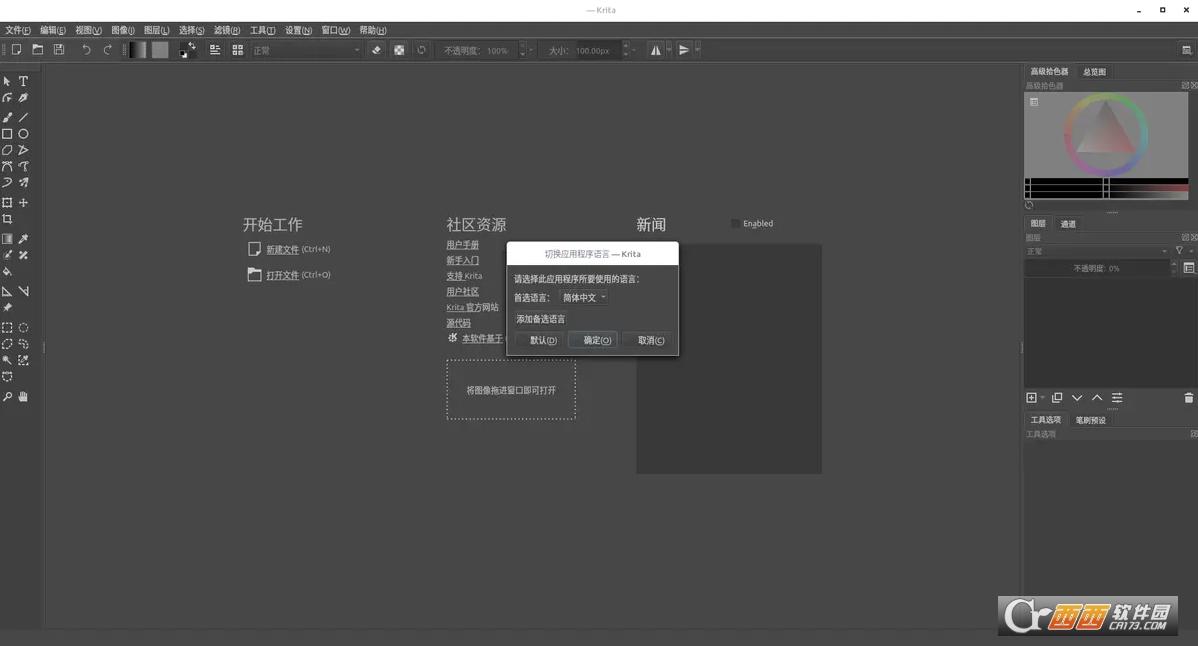Switch to 通道 tab
Viewport: 1198px width, 646px height.
tap(1068, 224)
